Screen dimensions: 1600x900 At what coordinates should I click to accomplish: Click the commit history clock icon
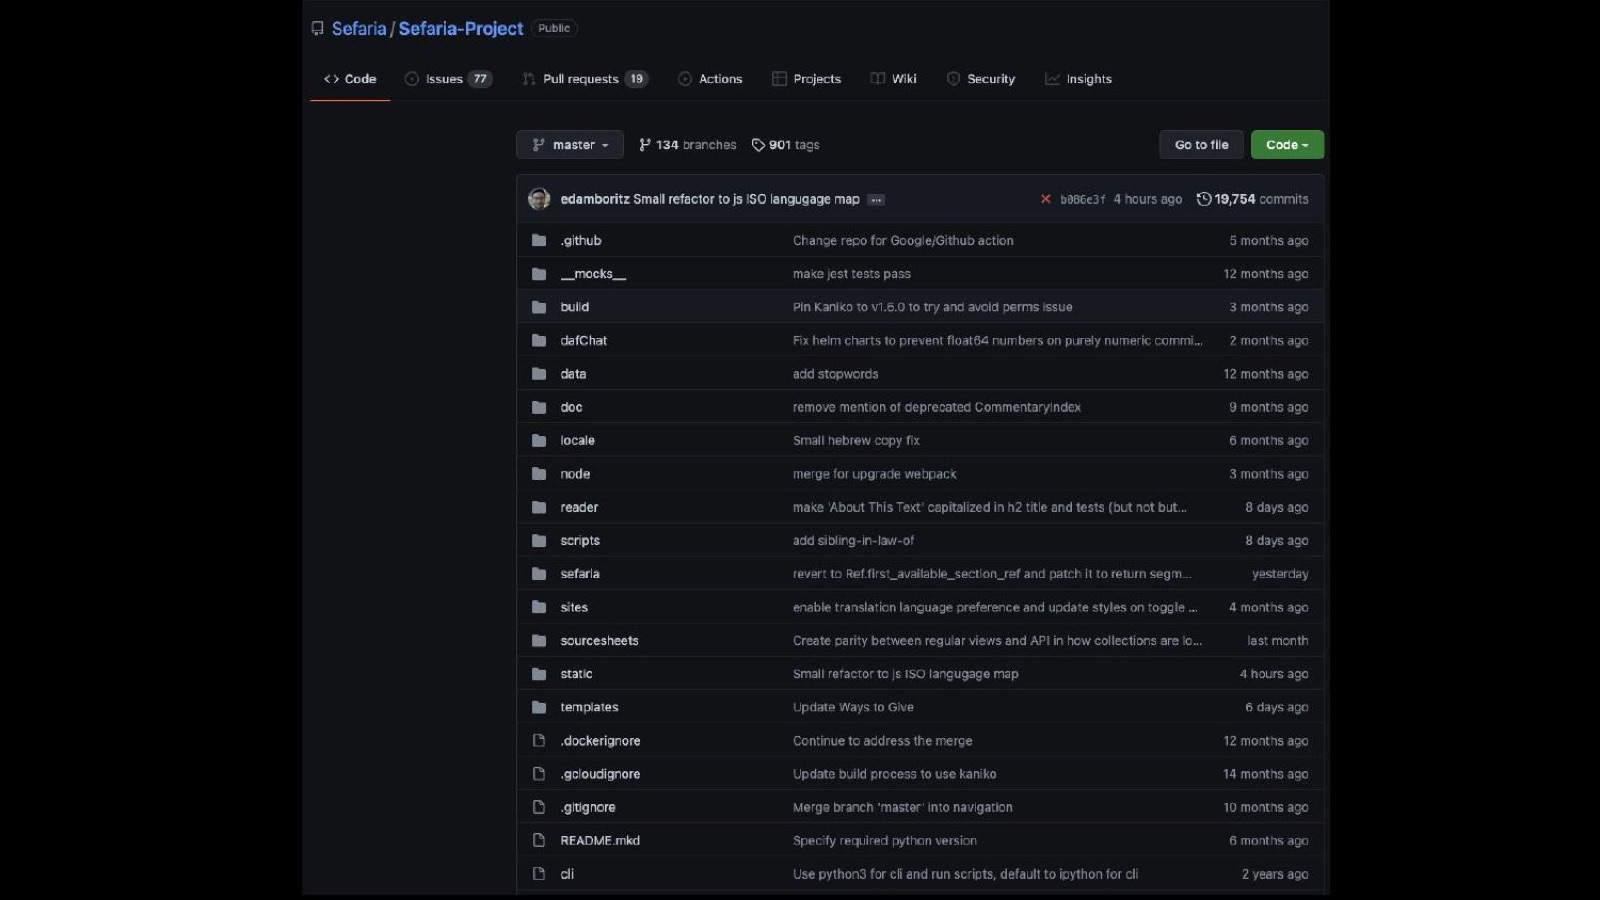(1204, 199)
